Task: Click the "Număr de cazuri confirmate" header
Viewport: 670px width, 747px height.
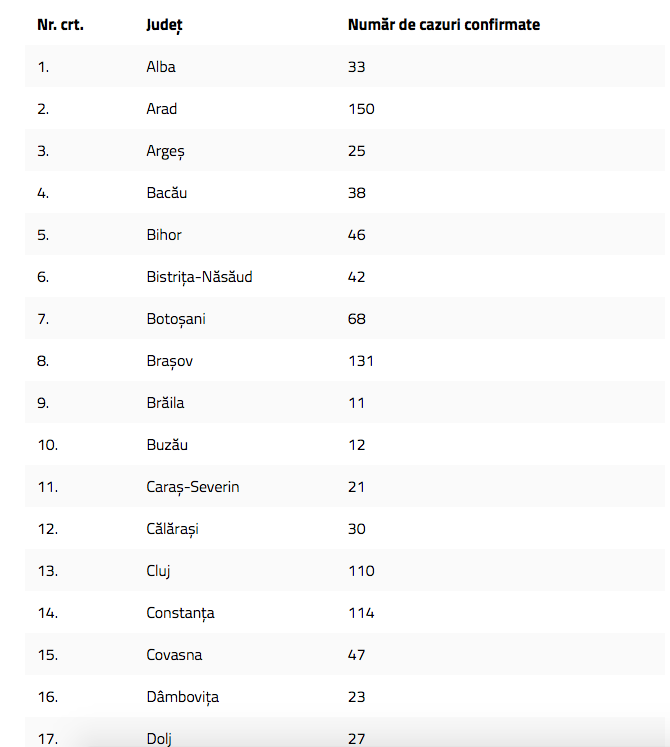Action: click(443, 24)
